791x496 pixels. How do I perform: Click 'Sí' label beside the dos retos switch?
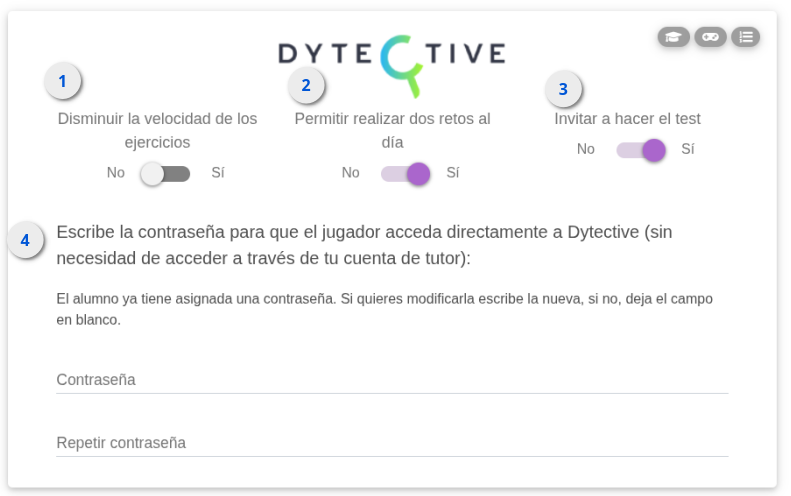tap(453, 173)
